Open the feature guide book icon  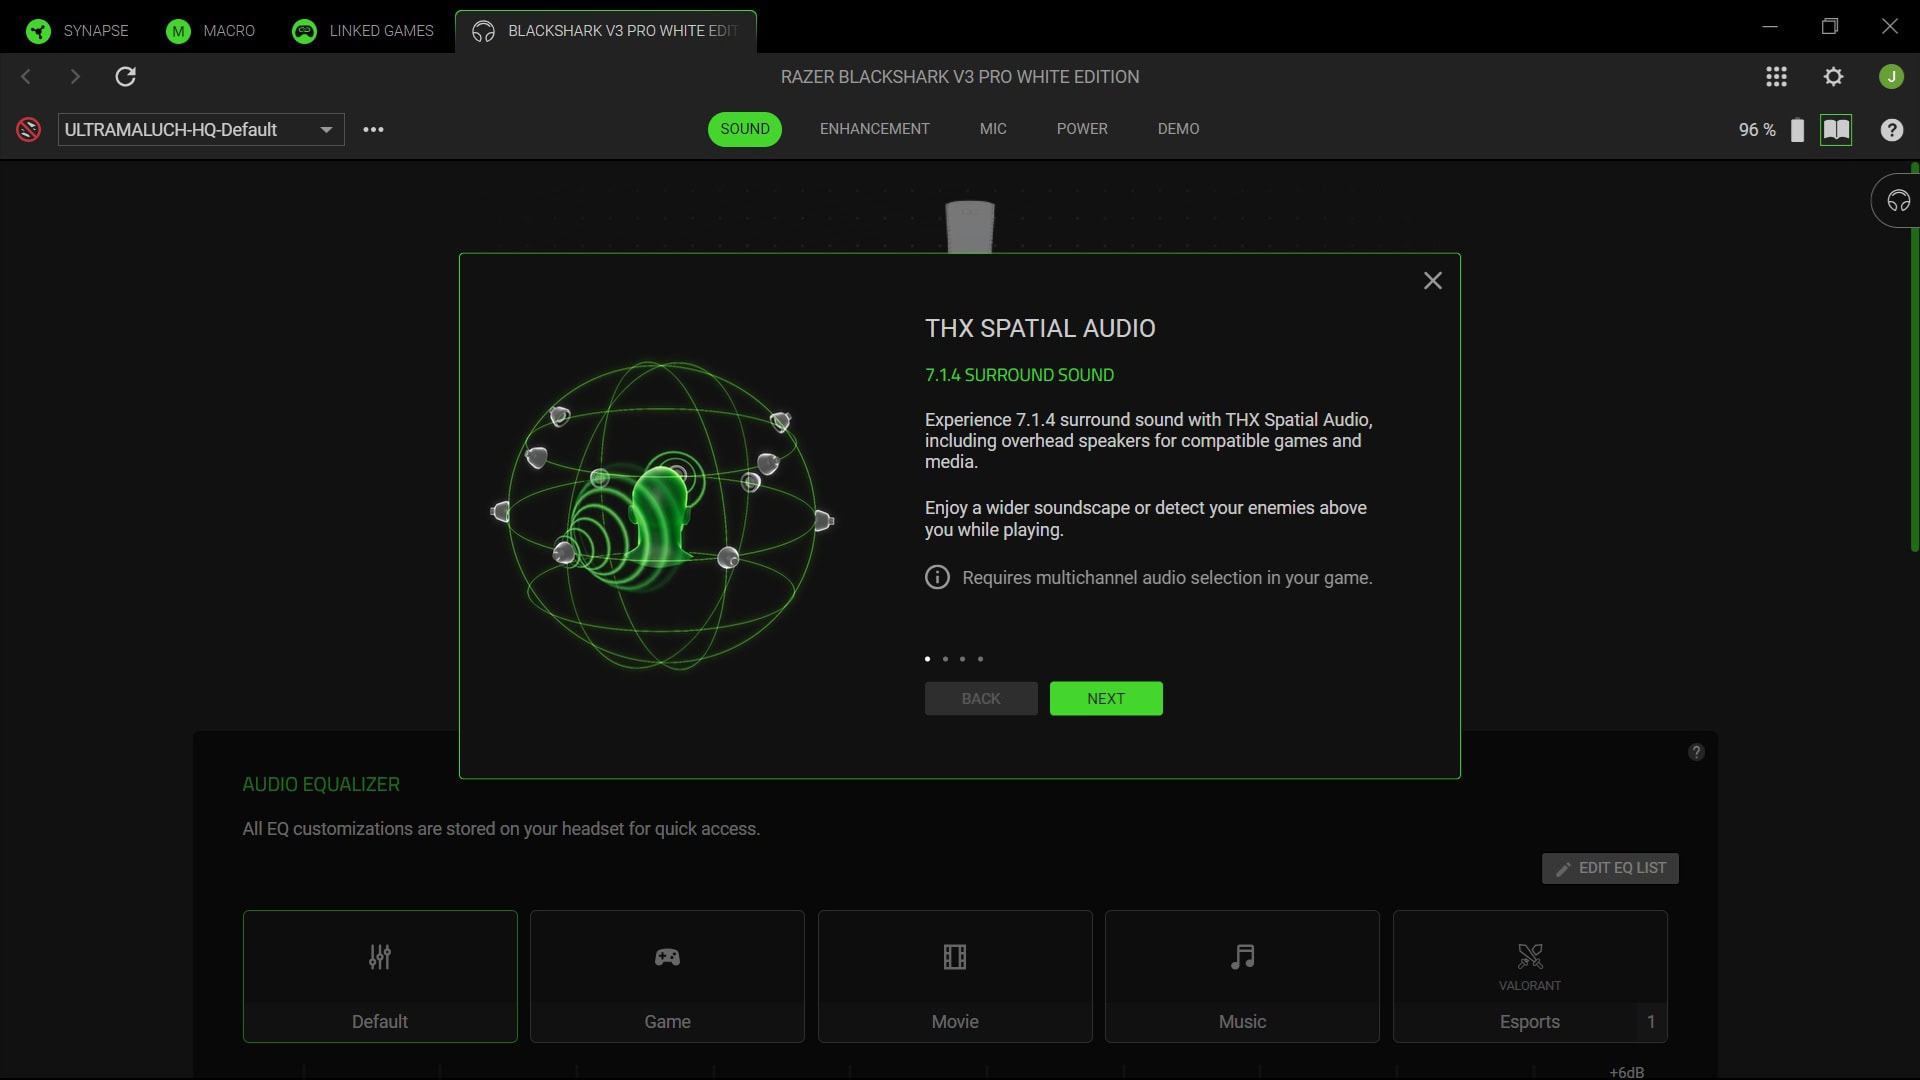point(1836,130)
